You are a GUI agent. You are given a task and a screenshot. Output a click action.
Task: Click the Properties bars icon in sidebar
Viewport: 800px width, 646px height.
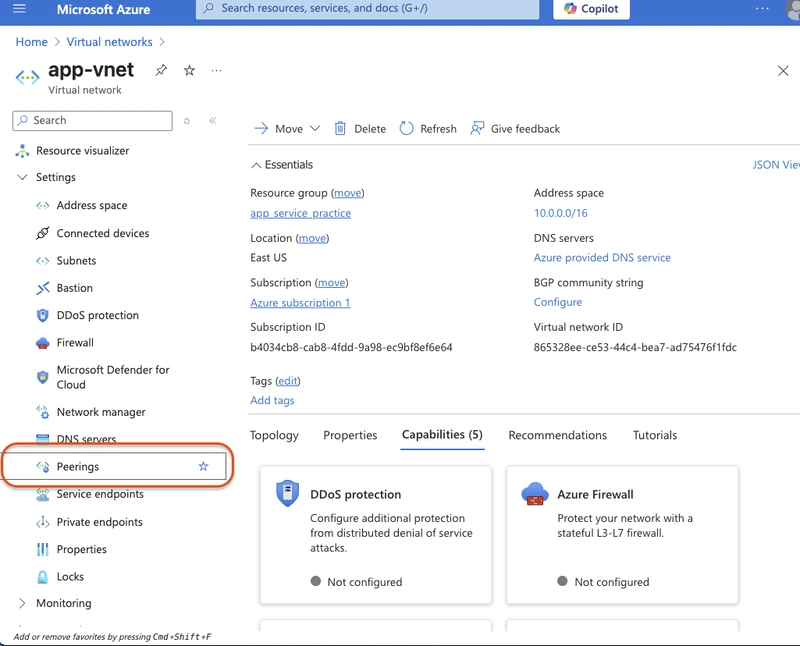tap(43, 550)
